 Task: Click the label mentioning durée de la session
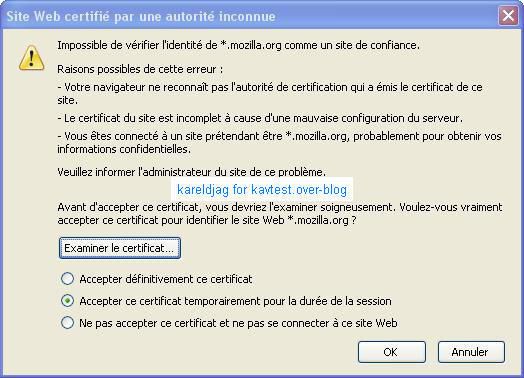click(x=235, y=301)
